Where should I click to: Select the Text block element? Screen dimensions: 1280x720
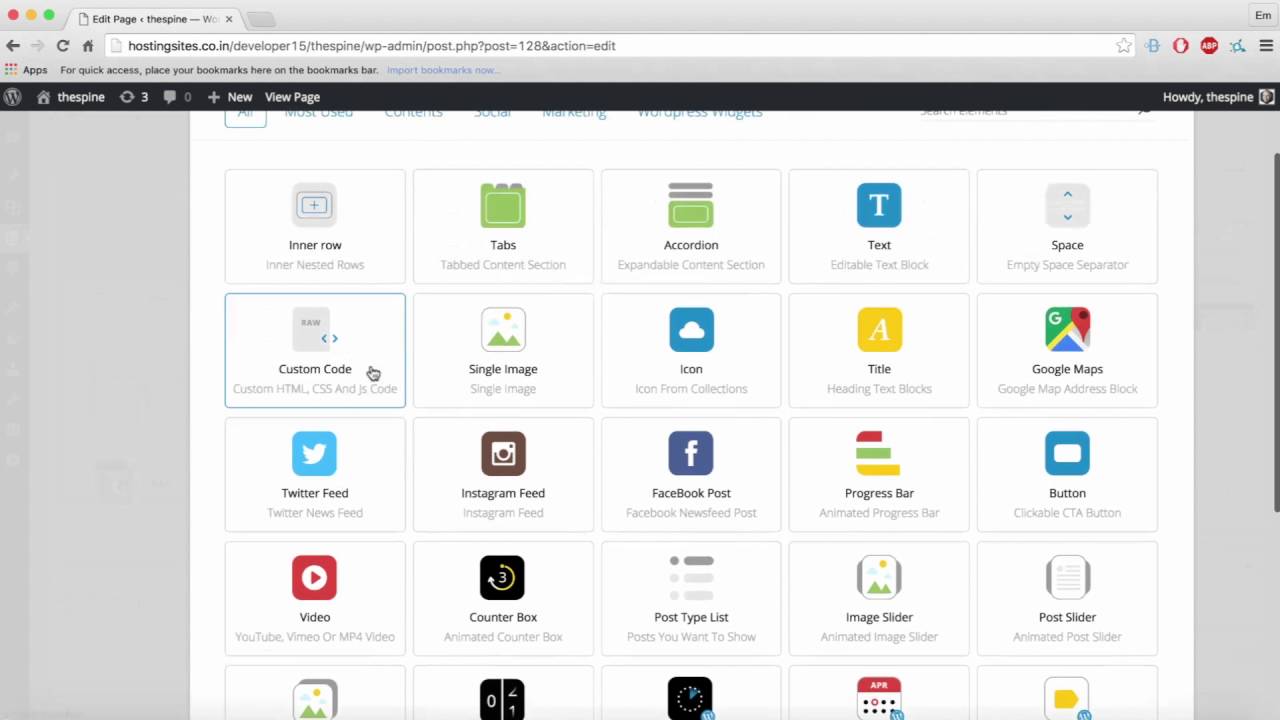[879, 226]
